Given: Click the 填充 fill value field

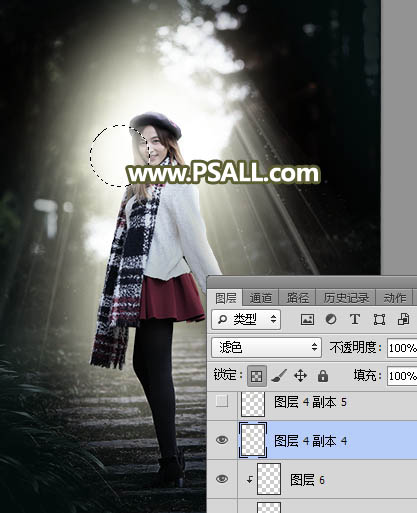Looking at the screenshot, I should point(402,376).
